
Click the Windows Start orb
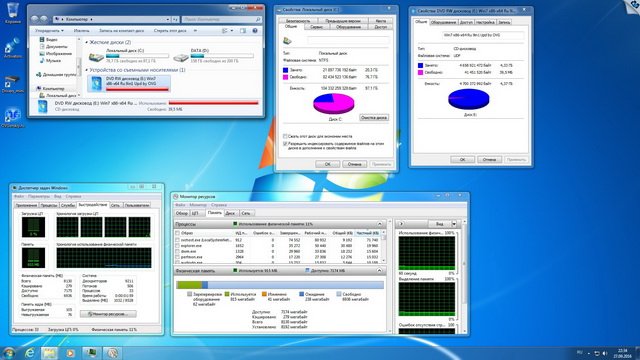click(x=9, y=353)
